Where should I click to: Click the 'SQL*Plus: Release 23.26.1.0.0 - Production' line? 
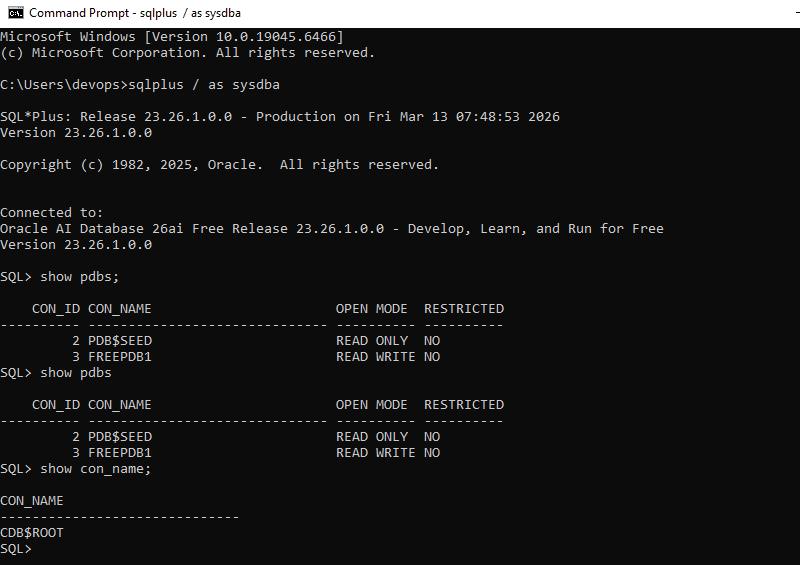coord(280,117)
